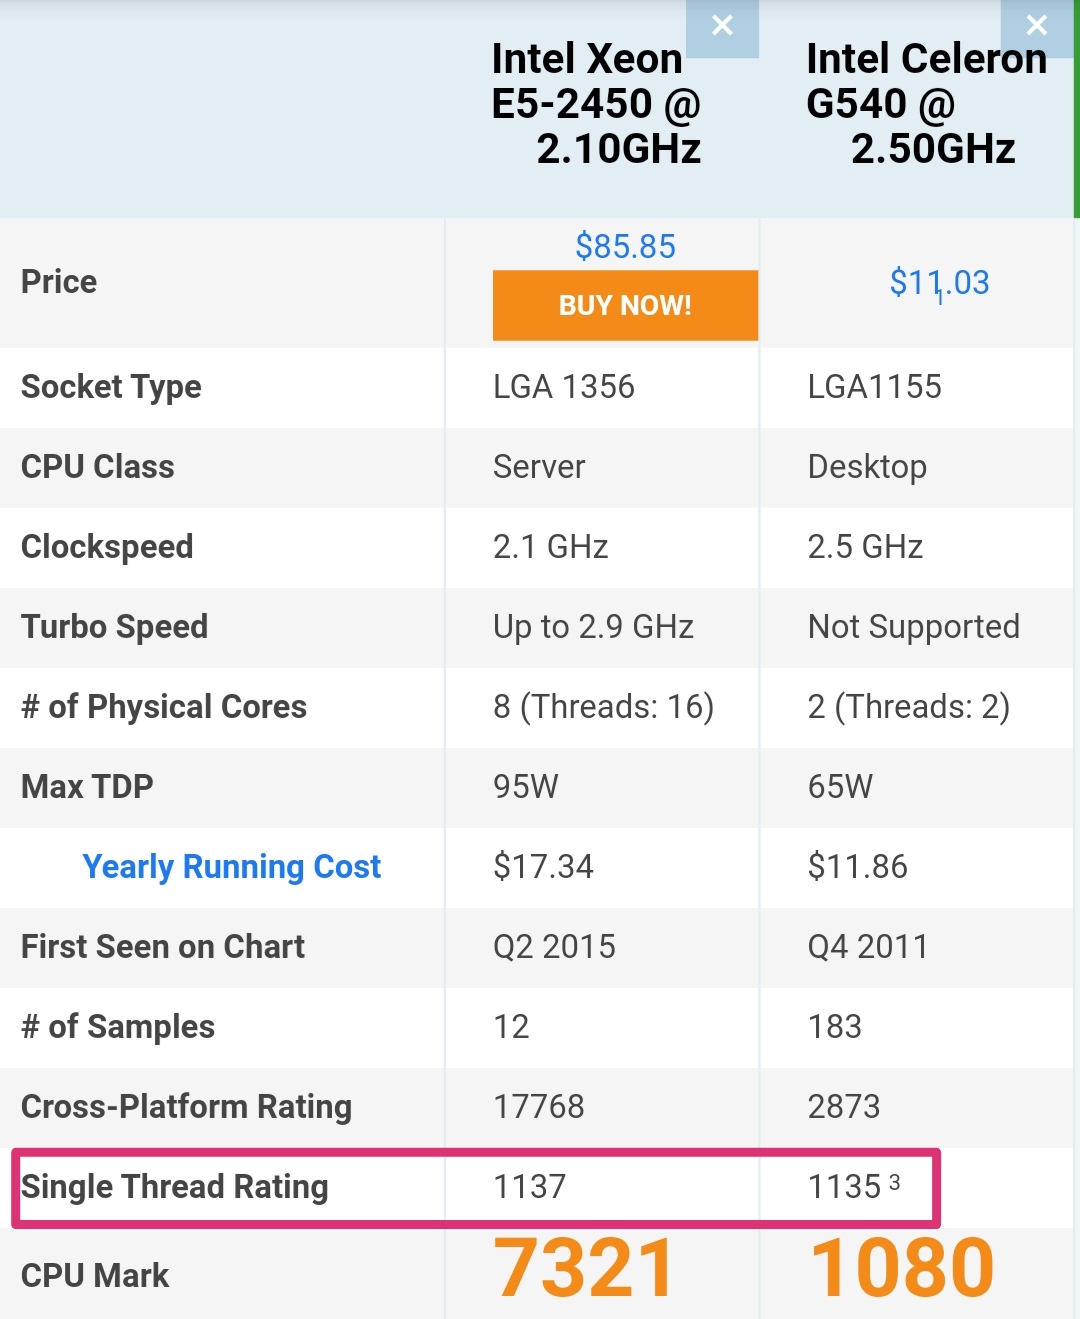Viewport: 1080px width, 1319px height.
Task: Click the CPU Mark label
Action: pos(95,1276)
